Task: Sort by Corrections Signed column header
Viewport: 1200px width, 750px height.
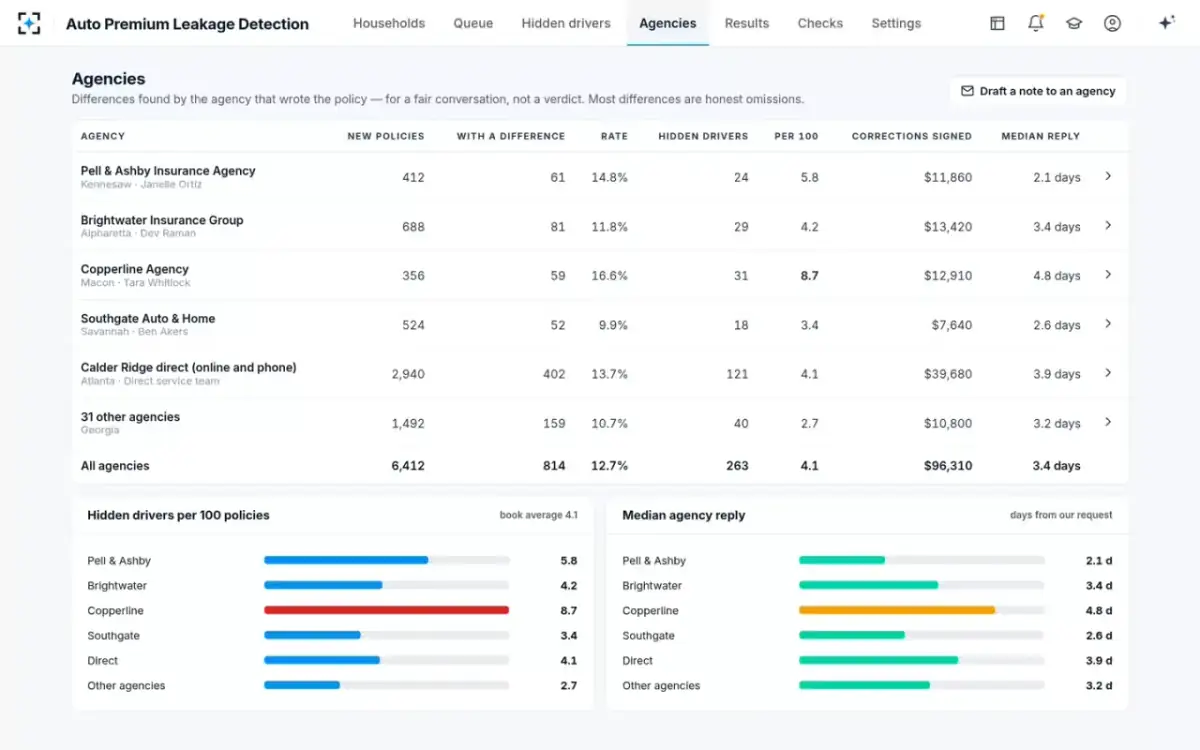Action: point(912,136)
